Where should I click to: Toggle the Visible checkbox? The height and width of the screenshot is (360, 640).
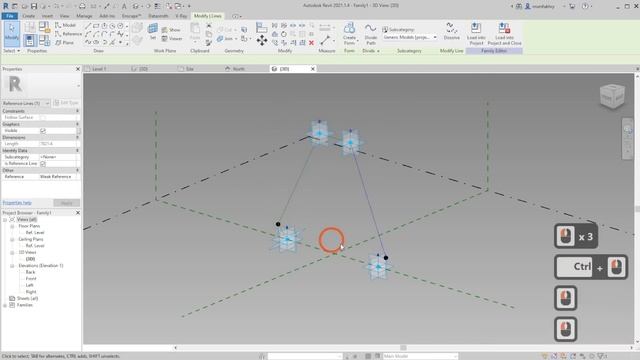43,131
